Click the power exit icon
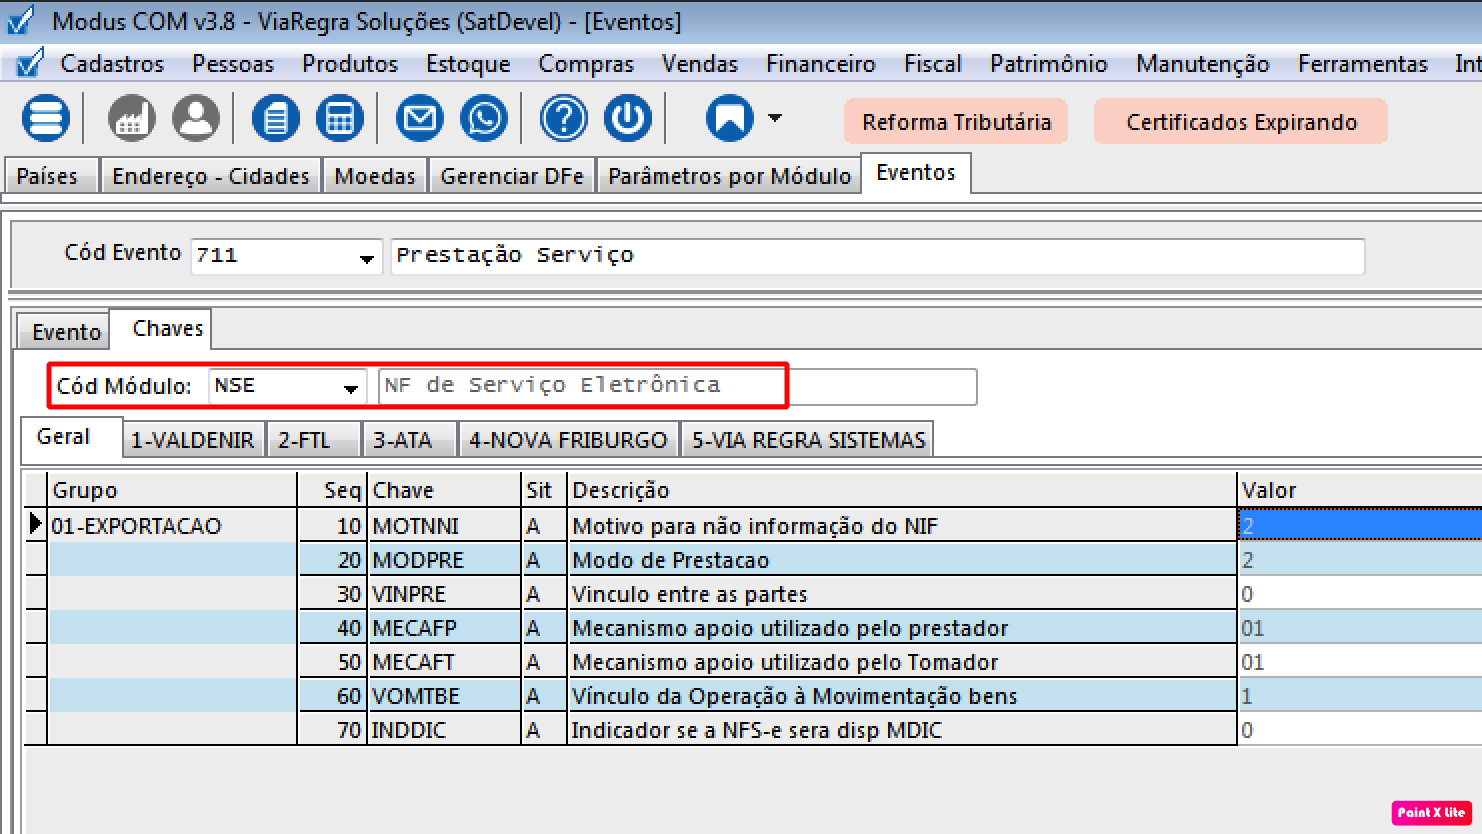1482x834 pixels. (628, 119)
